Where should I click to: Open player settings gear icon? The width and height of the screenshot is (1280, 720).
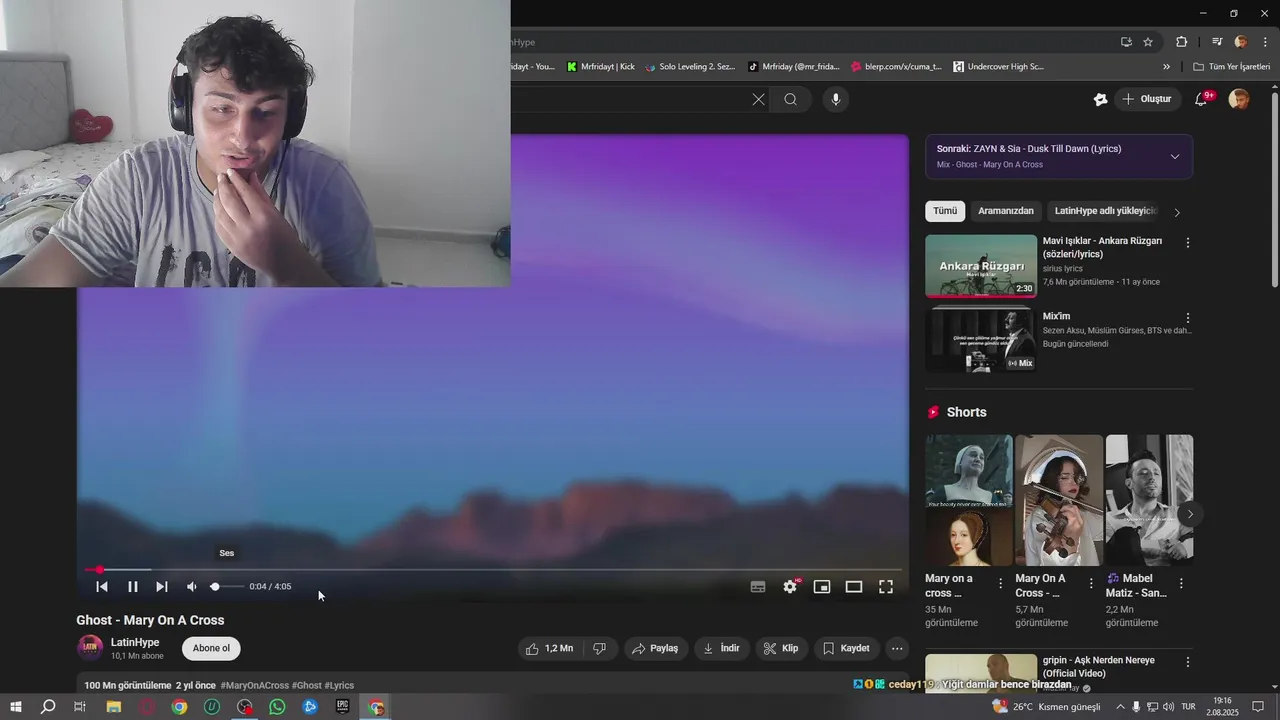790,587
